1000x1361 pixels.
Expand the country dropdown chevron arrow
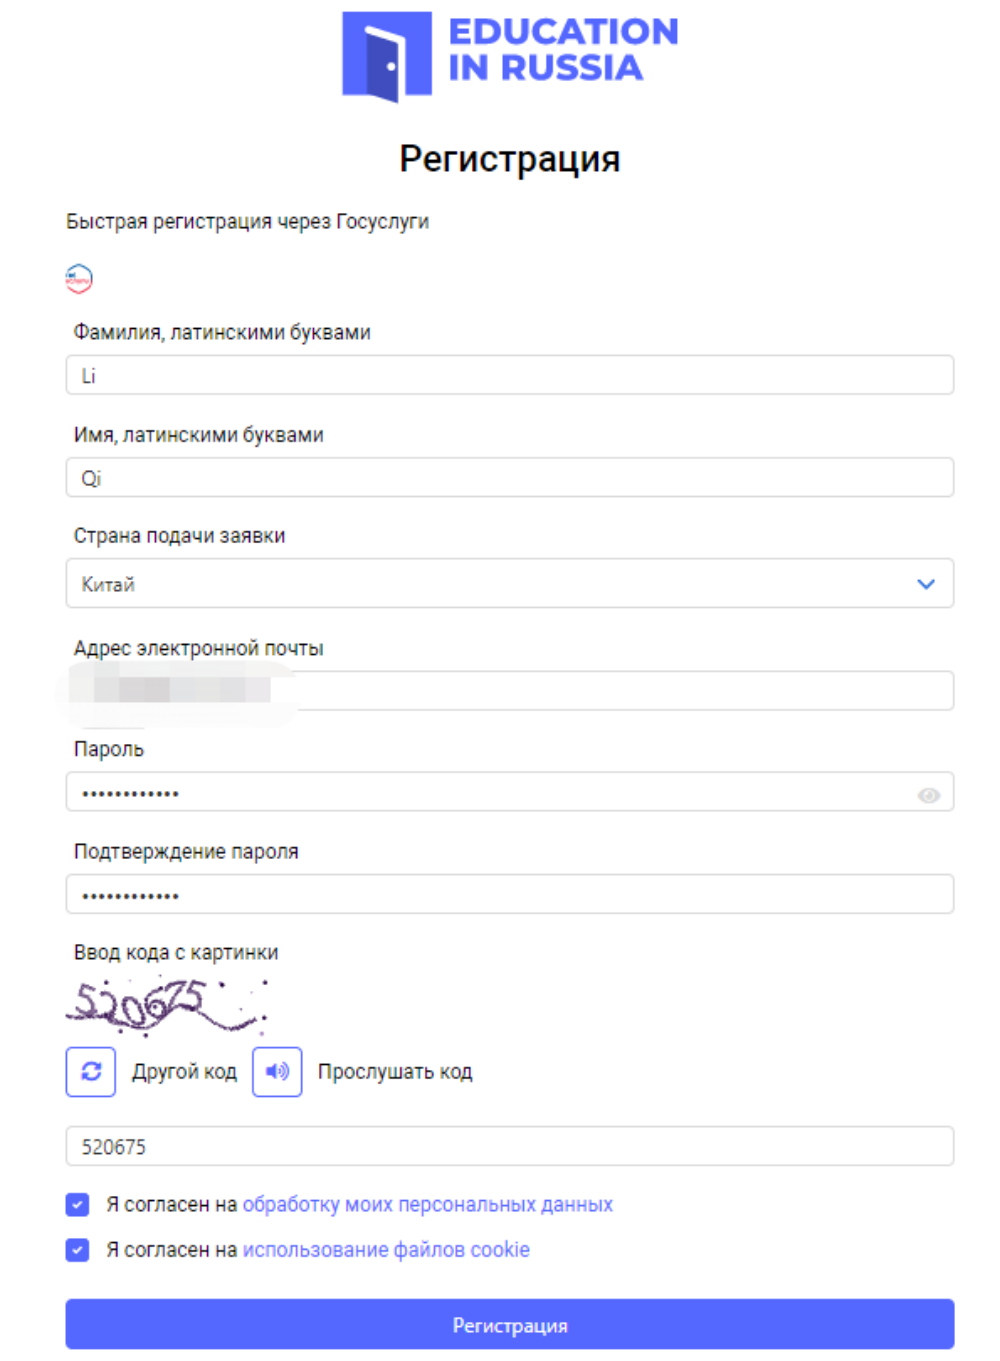click(x=926, y=584)
